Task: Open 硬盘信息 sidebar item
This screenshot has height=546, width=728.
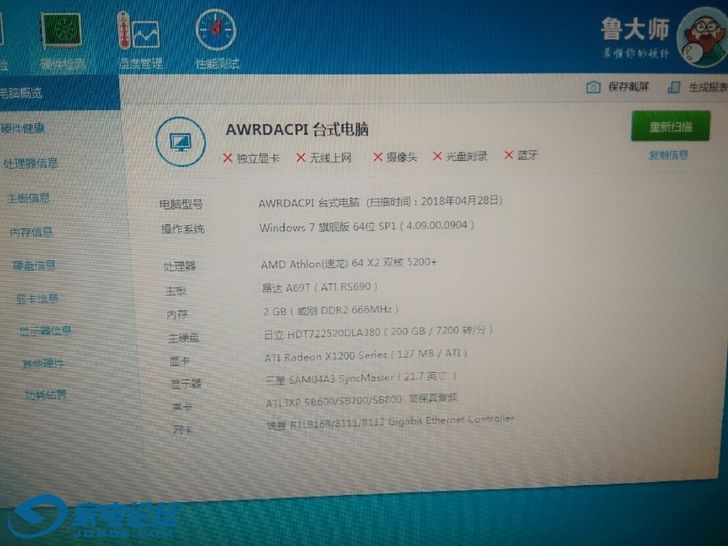Action: tap(34, 265)
